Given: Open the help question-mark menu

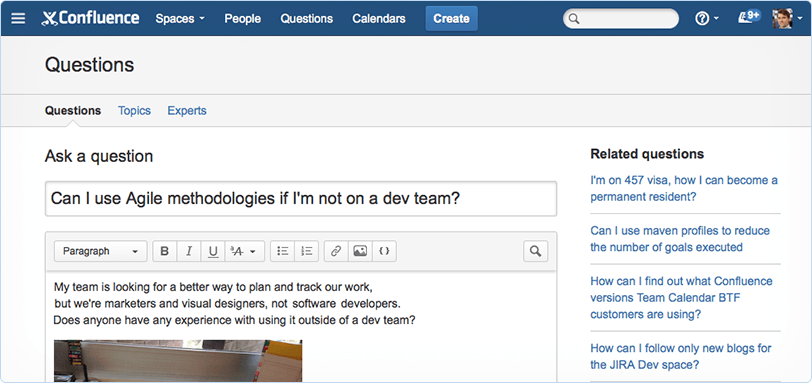Looking at the screenshot, I should coord(706,19).
